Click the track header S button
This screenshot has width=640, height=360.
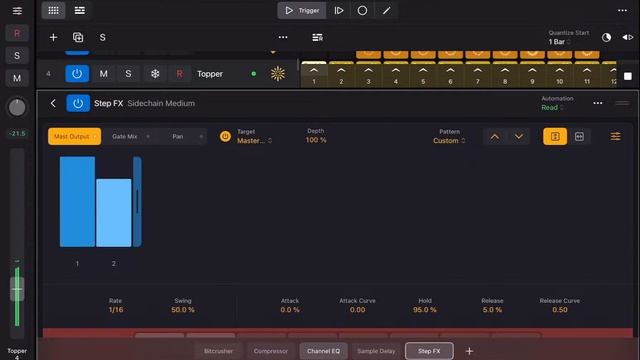(102, 38)
